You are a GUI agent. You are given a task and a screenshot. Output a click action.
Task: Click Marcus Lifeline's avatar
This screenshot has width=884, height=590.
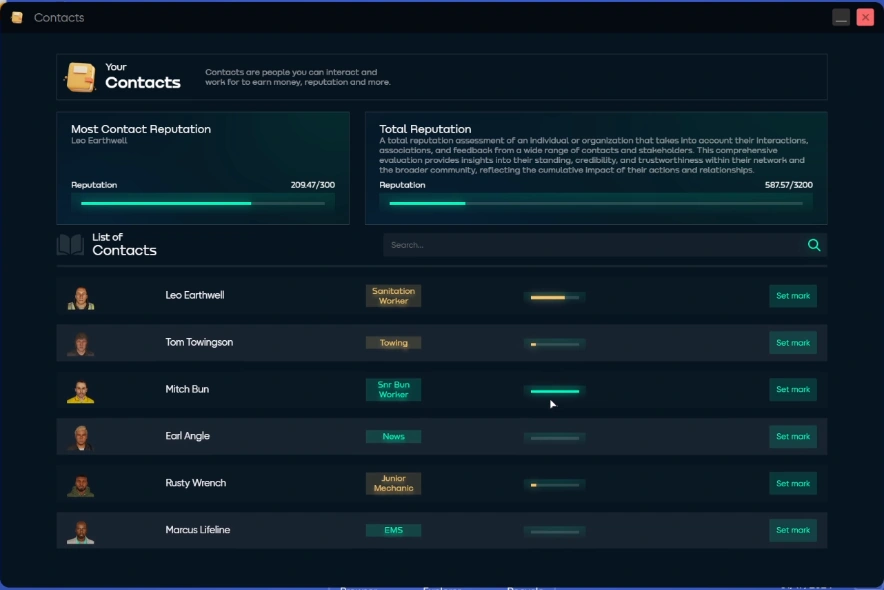81,532
